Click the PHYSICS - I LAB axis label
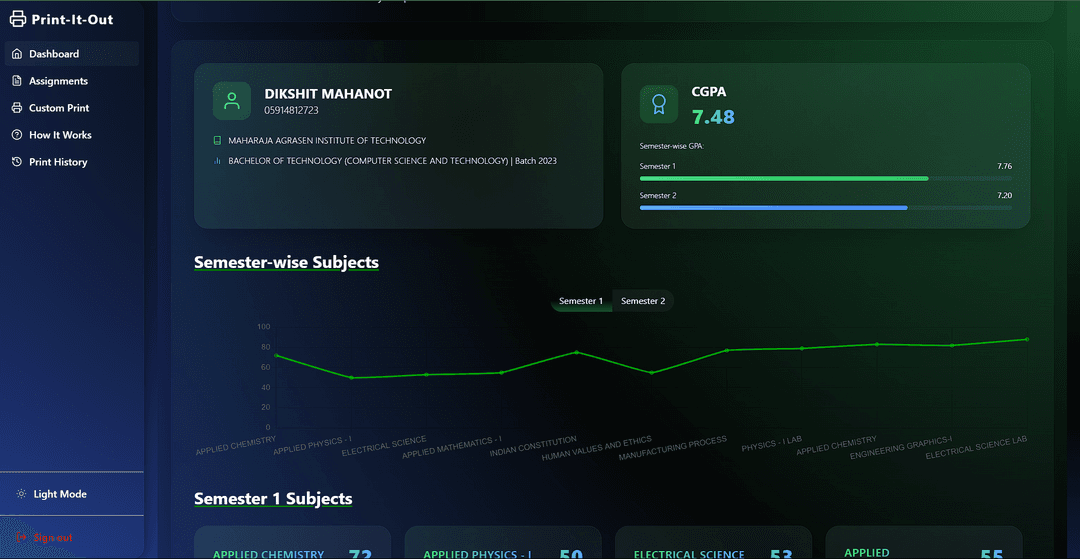The height and width of the screenshot is (559, 1080). point(771,444)
